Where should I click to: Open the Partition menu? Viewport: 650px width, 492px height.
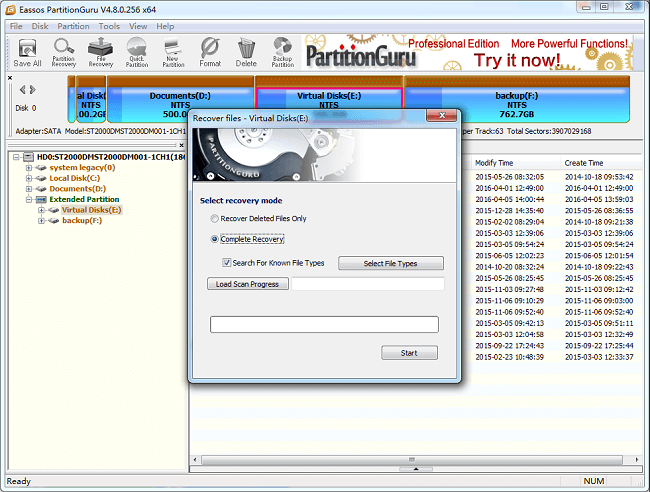point(73,26)
